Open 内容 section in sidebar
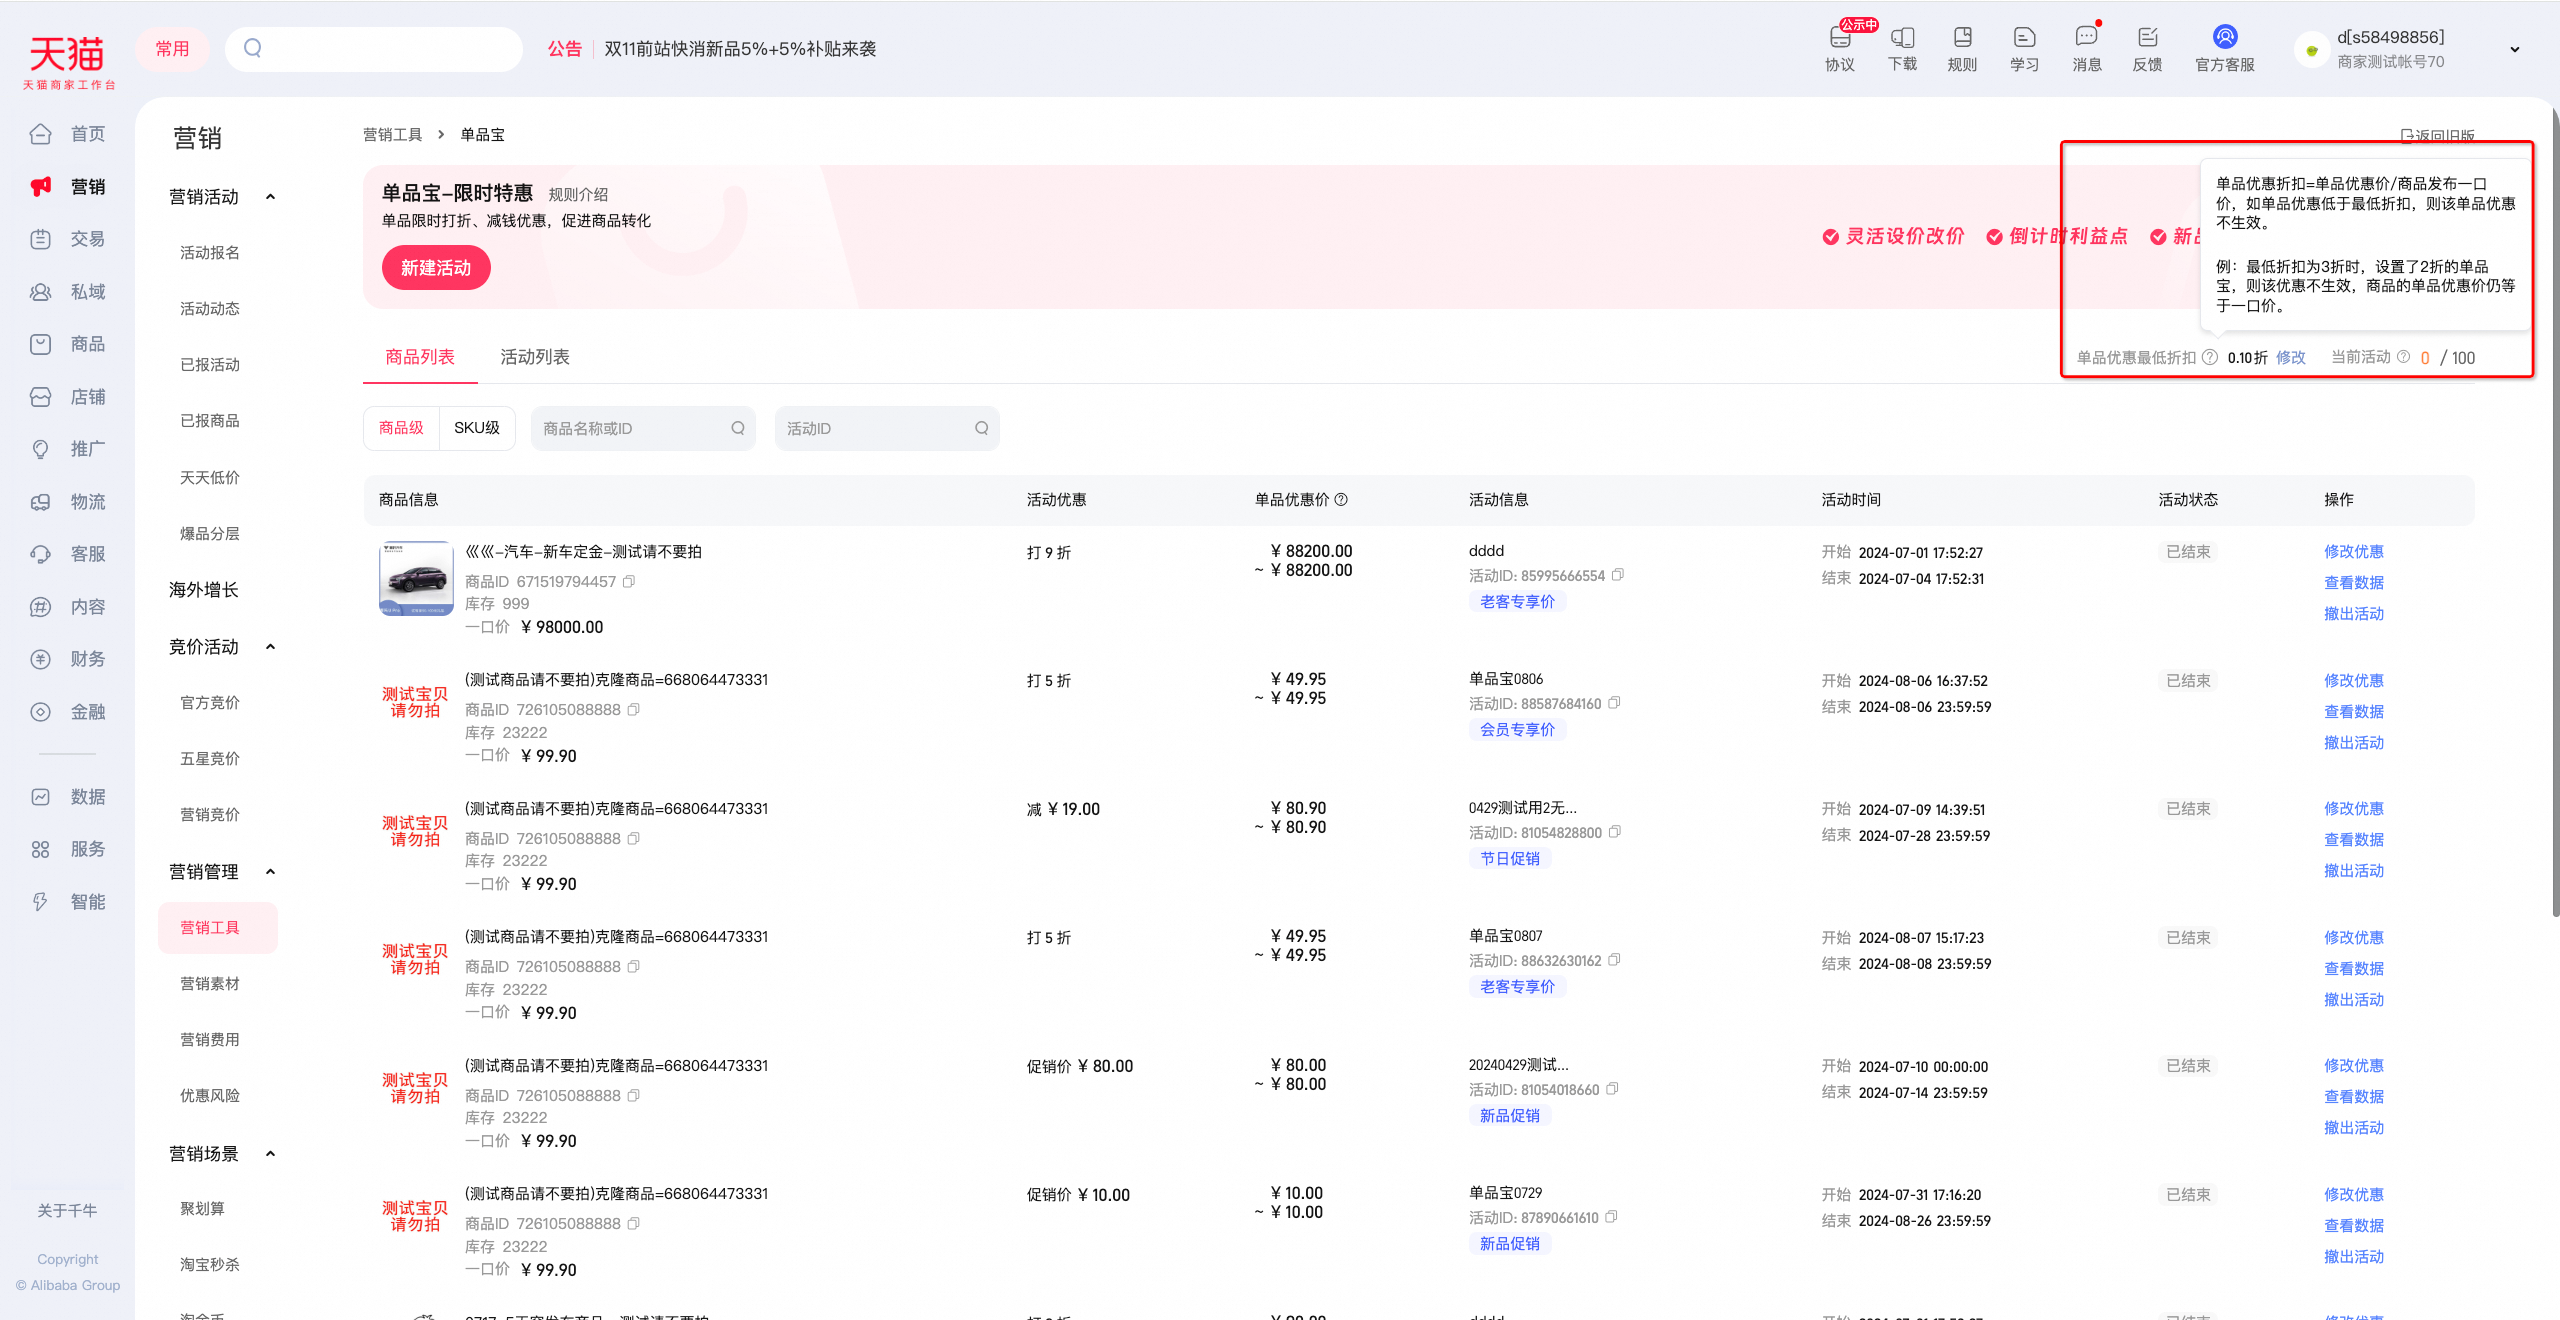 click(x=68, y=607)
